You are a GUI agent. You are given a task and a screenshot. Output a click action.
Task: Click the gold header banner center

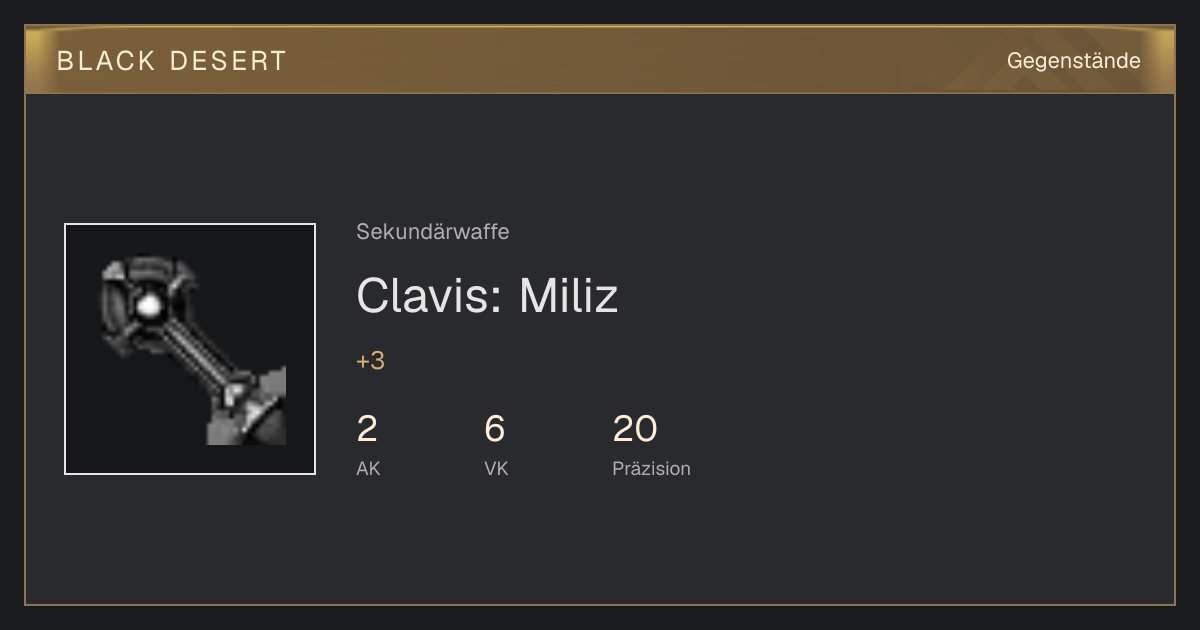tap(600, 60)
